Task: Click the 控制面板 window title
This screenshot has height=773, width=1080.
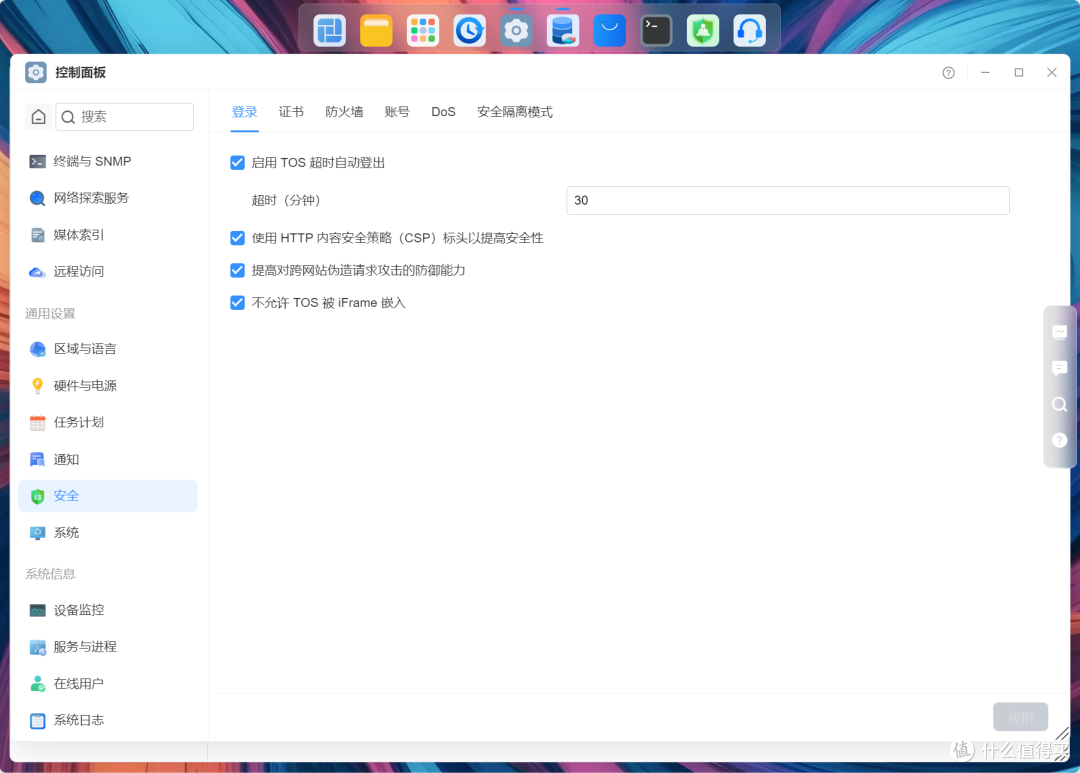Action: tap(81, 72)
